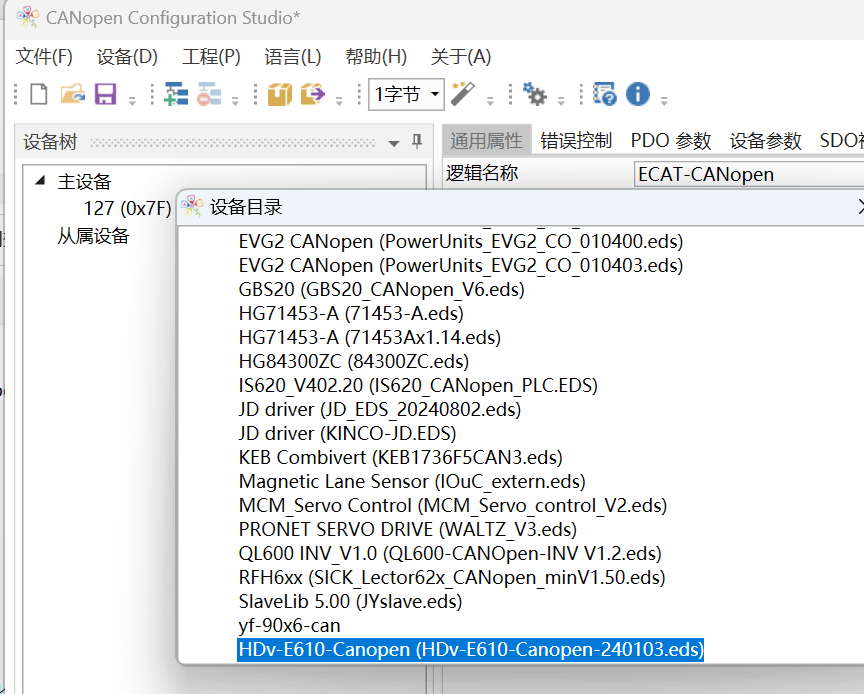Pin the 设备树 panel
Image resolution: width=864 pixels, height=694 pixels.
coord(417,142)
